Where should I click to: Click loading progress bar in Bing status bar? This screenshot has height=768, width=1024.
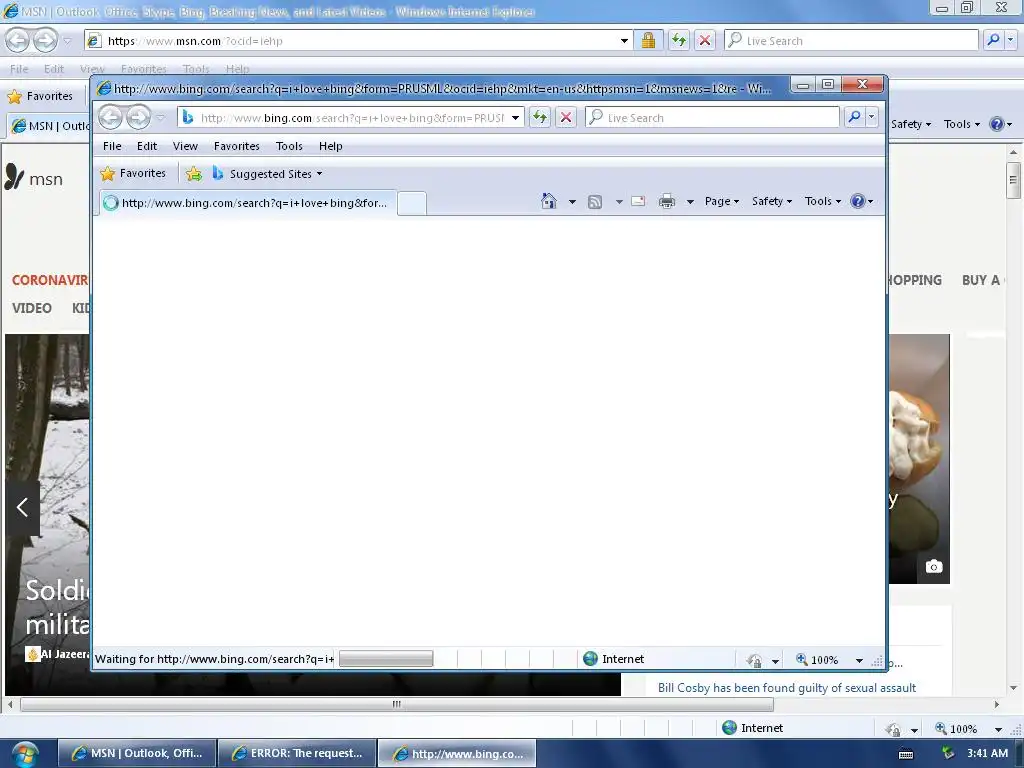(x=386, y=659)
